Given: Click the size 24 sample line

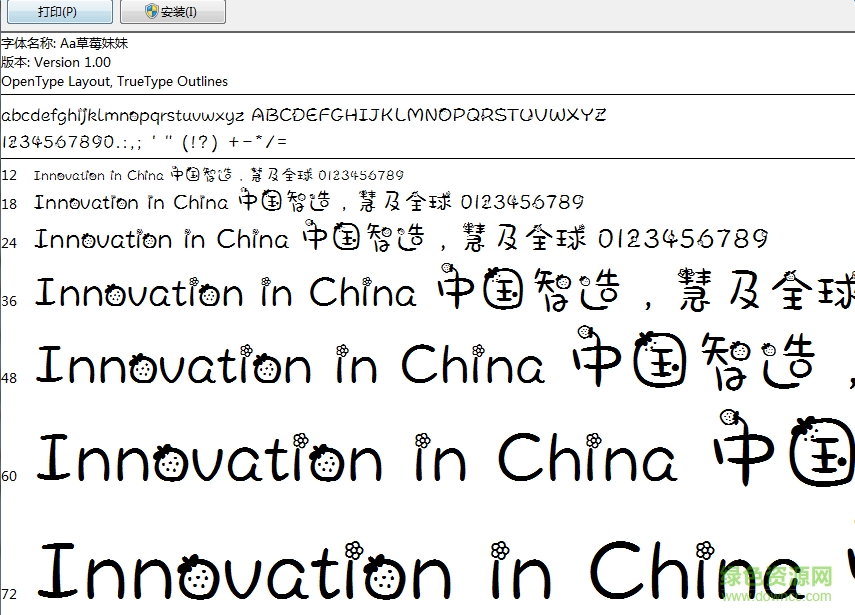Looking at the screenshot, I should [401, 238].
